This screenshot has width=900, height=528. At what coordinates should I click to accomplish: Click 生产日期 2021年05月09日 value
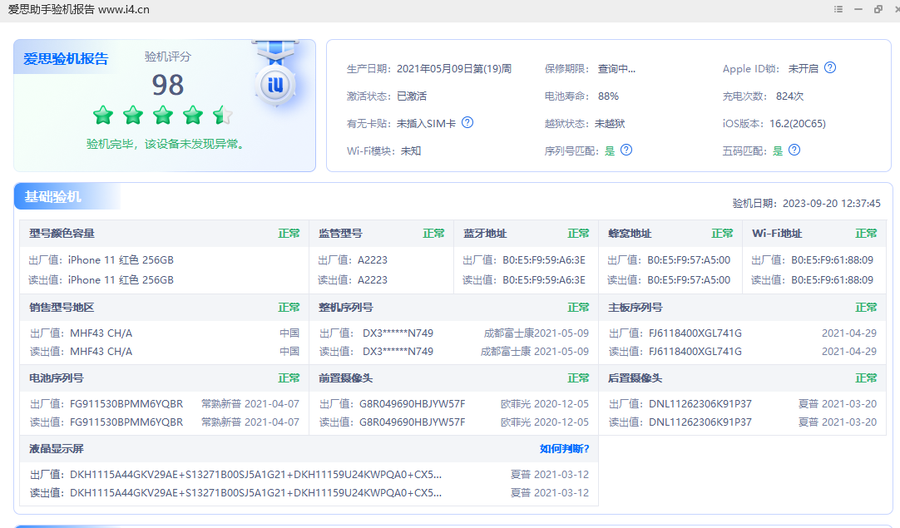453,69
